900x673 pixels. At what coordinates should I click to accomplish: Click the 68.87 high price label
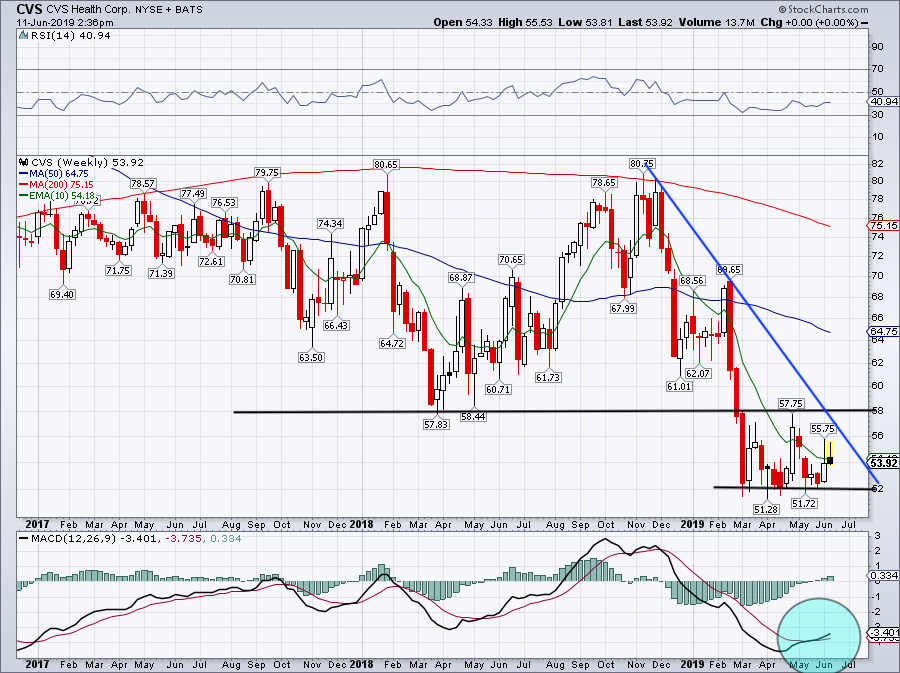(461, 278)
